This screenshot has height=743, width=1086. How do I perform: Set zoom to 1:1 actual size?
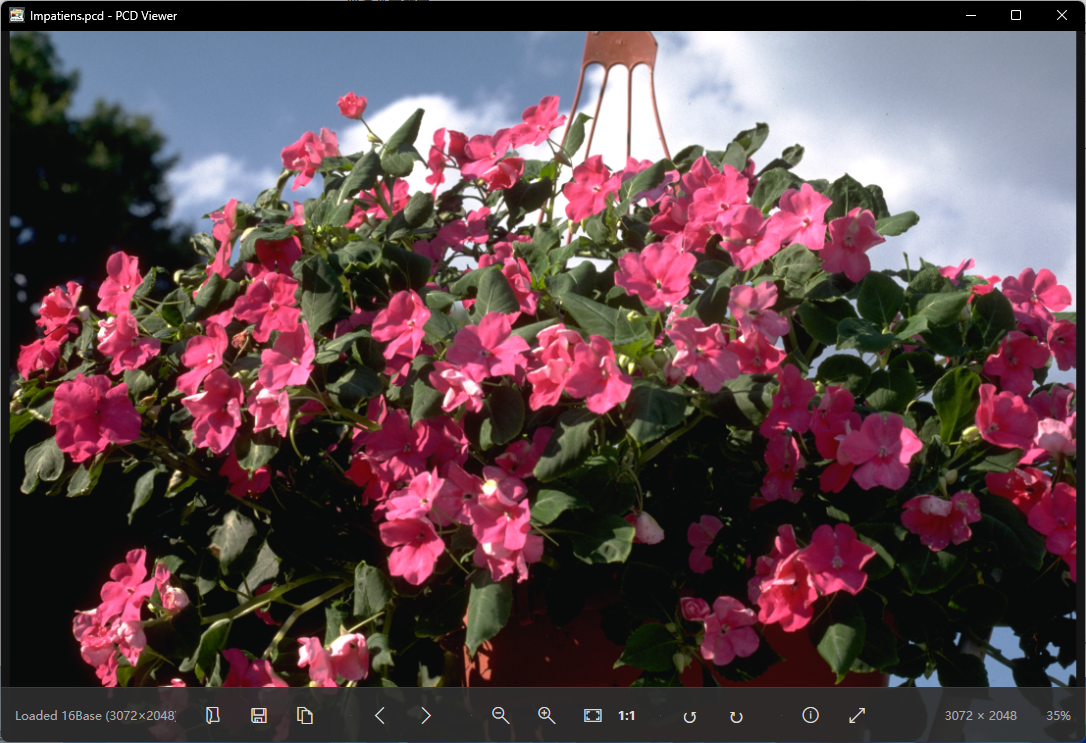point(627,715)
